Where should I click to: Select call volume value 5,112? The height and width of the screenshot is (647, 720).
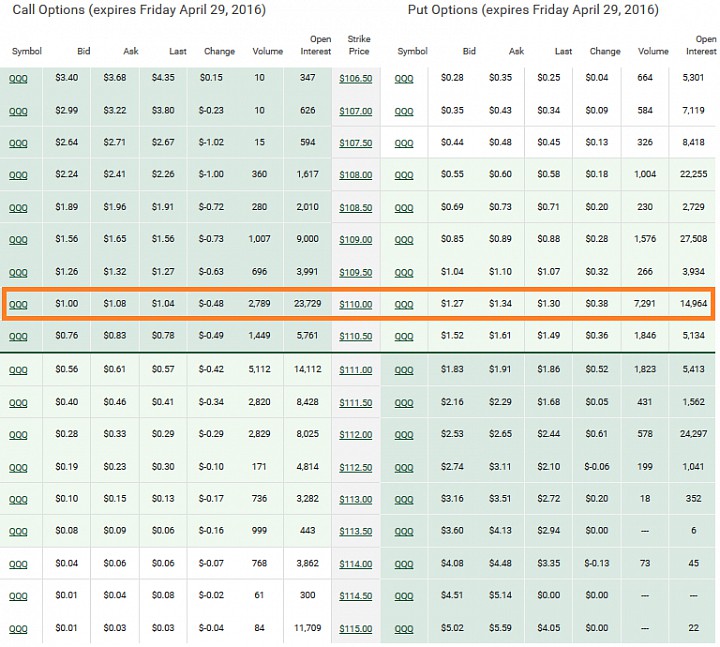coord(259,369)
